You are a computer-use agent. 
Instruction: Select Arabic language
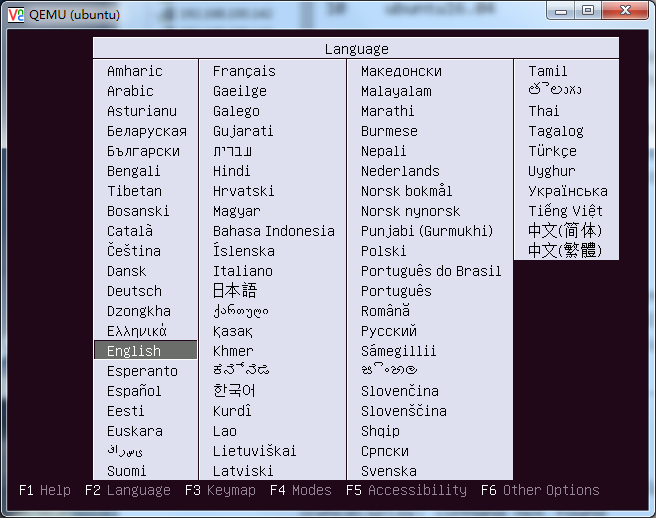(x=130, y=91)
